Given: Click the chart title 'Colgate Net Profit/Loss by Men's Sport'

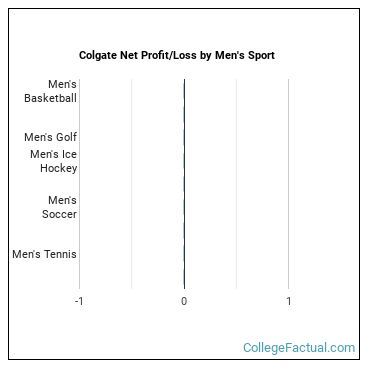Looking at the screenshot, I should (177, 55).
